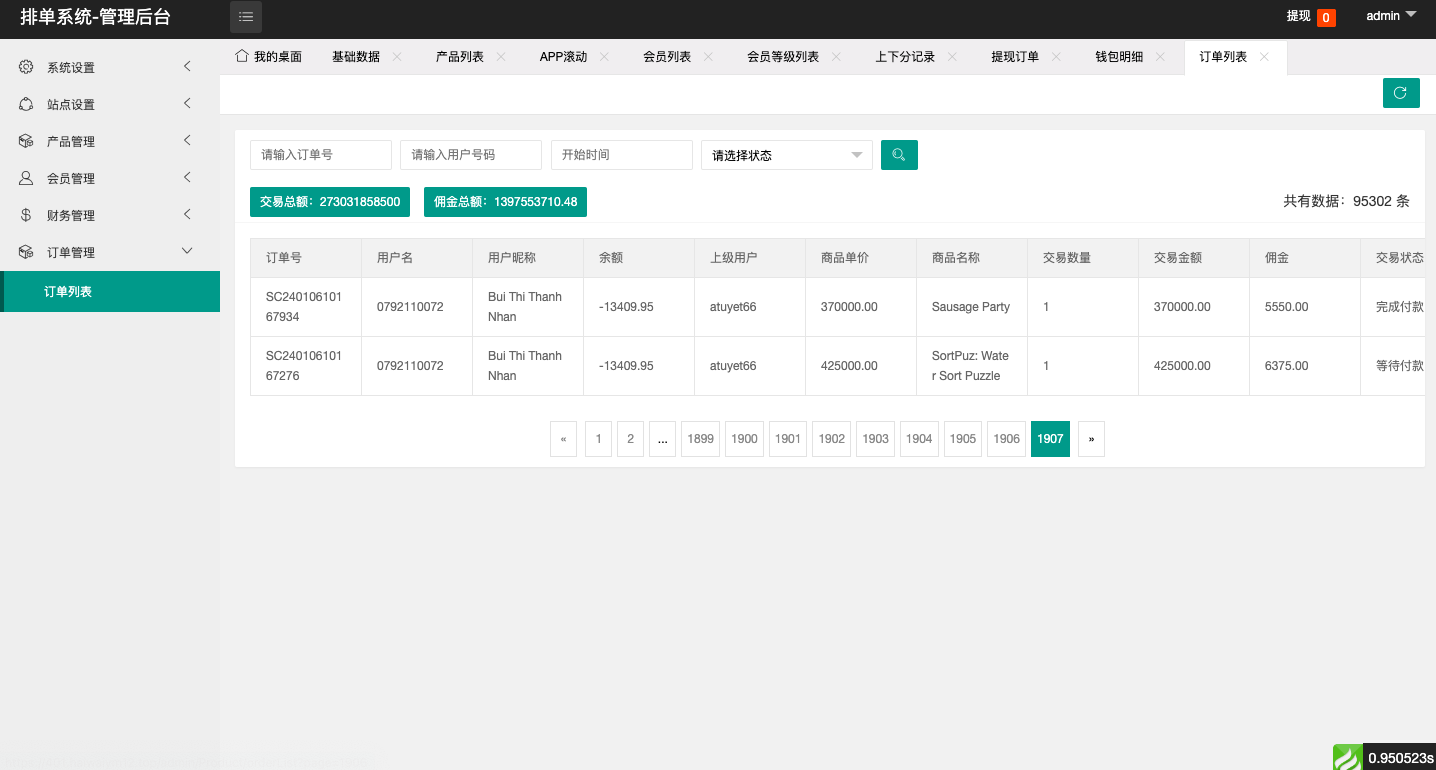Expand the 产品管理 sidebar menu
Screen dimensions: 1436x770
click(x=110, y=141)
